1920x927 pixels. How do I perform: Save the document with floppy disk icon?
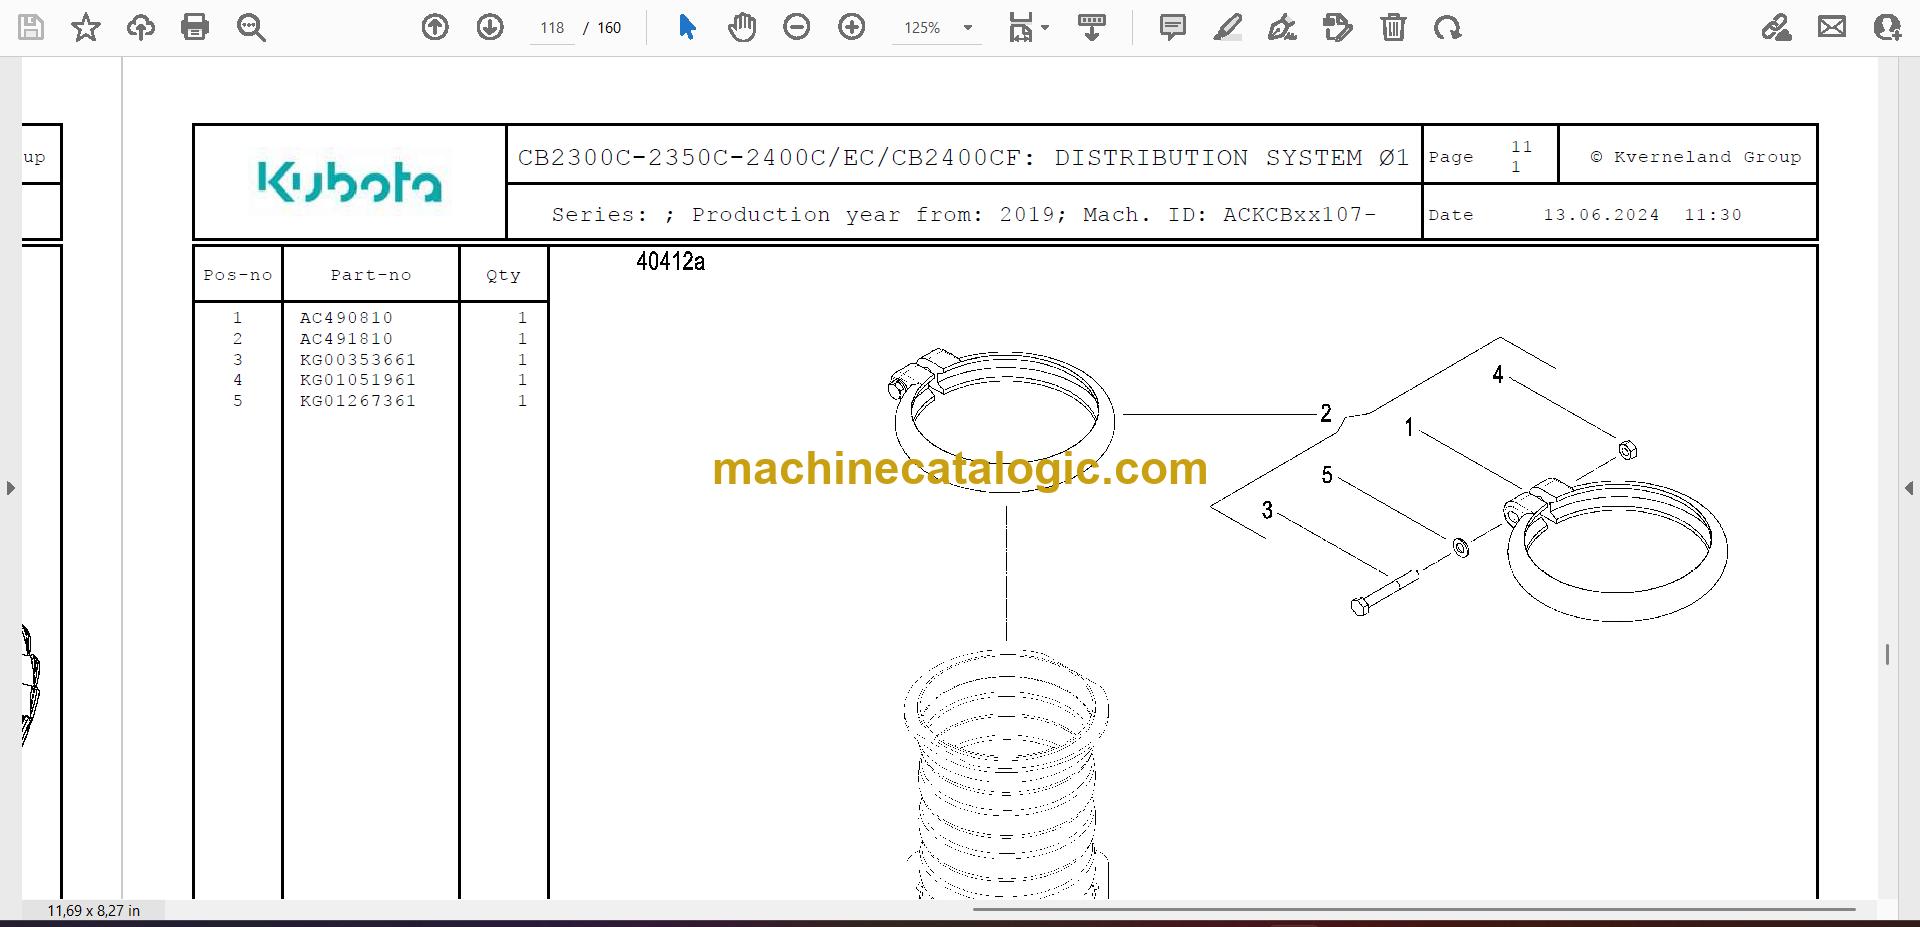point(31,27)
